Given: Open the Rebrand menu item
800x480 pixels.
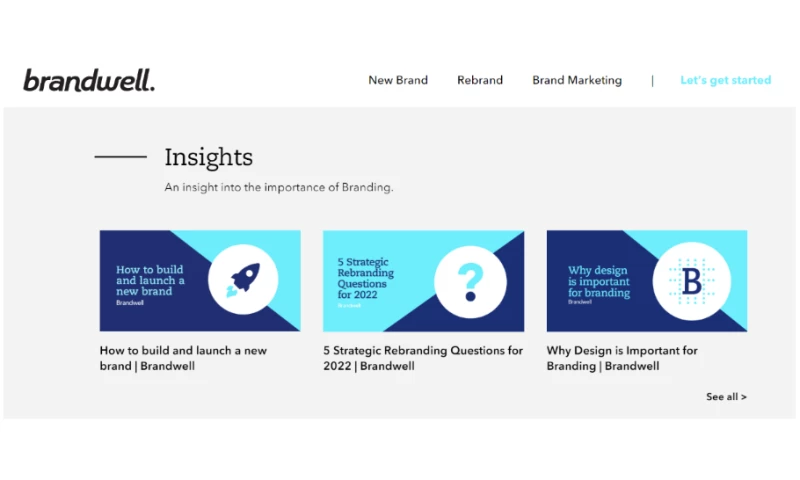Looking at the screenshot, I should (x=480, y=80).
